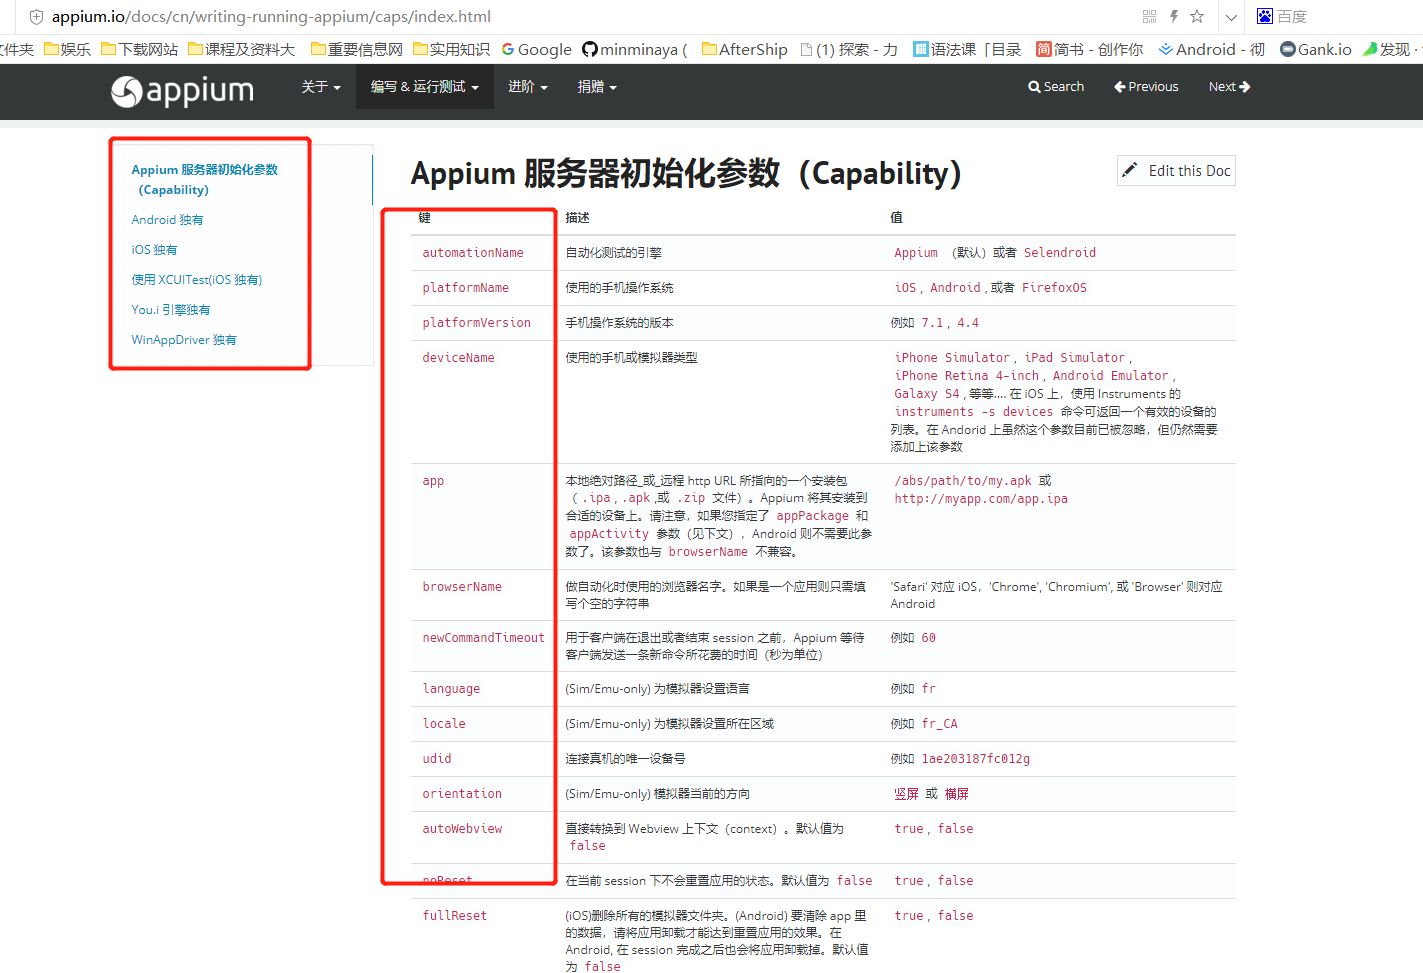Screen dimensions: 1423x973
Task: Click inside the browser address bar
Action: pos(600,16)
